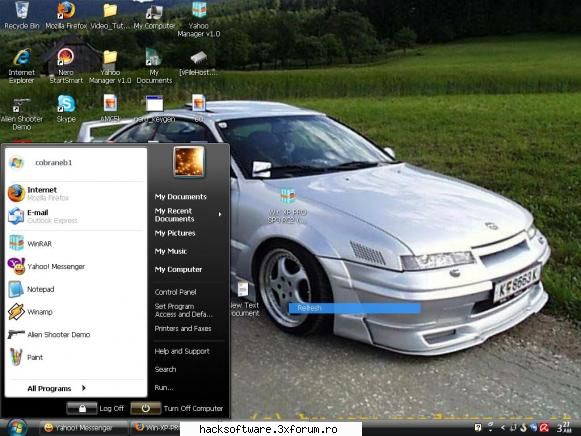Launch Mozilla Firefox from its desktop shortcut
Image resolution: width=581 pixels, height=436 pixels.
coord(66,16)
